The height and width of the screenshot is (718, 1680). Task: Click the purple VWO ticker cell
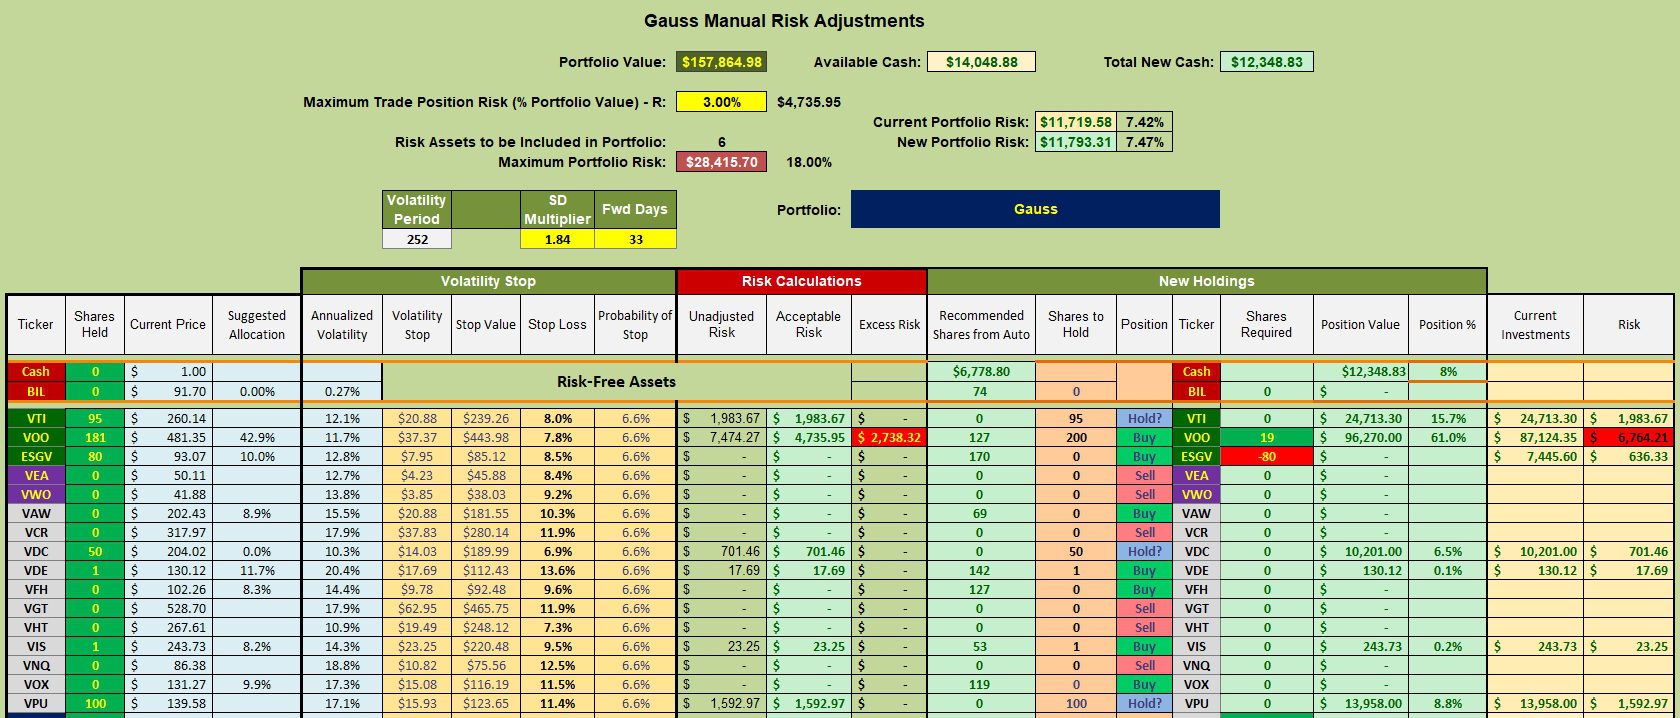(x=36, y=494)
